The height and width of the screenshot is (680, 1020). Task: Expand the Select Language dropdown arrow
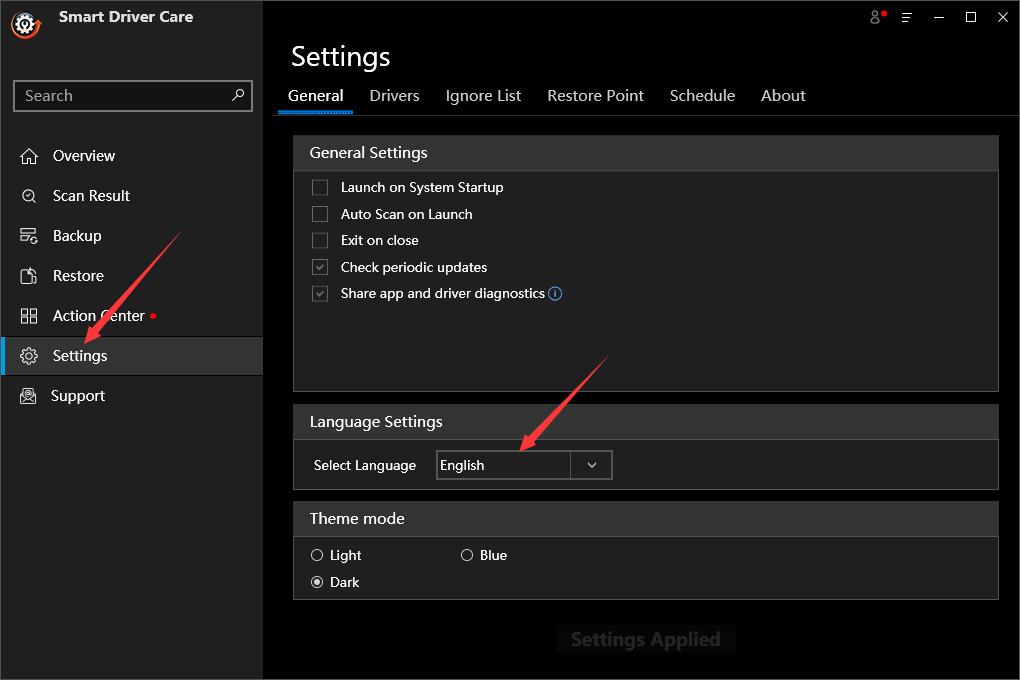(591, 465)
